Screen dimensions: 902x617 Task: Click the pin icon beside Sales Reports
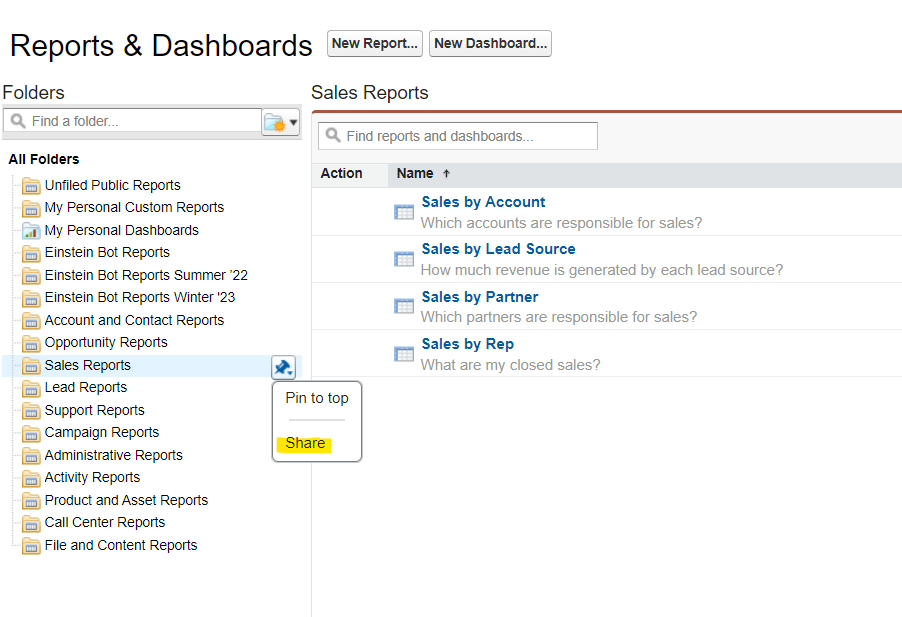pyautogui.click(x=284, y=367)
